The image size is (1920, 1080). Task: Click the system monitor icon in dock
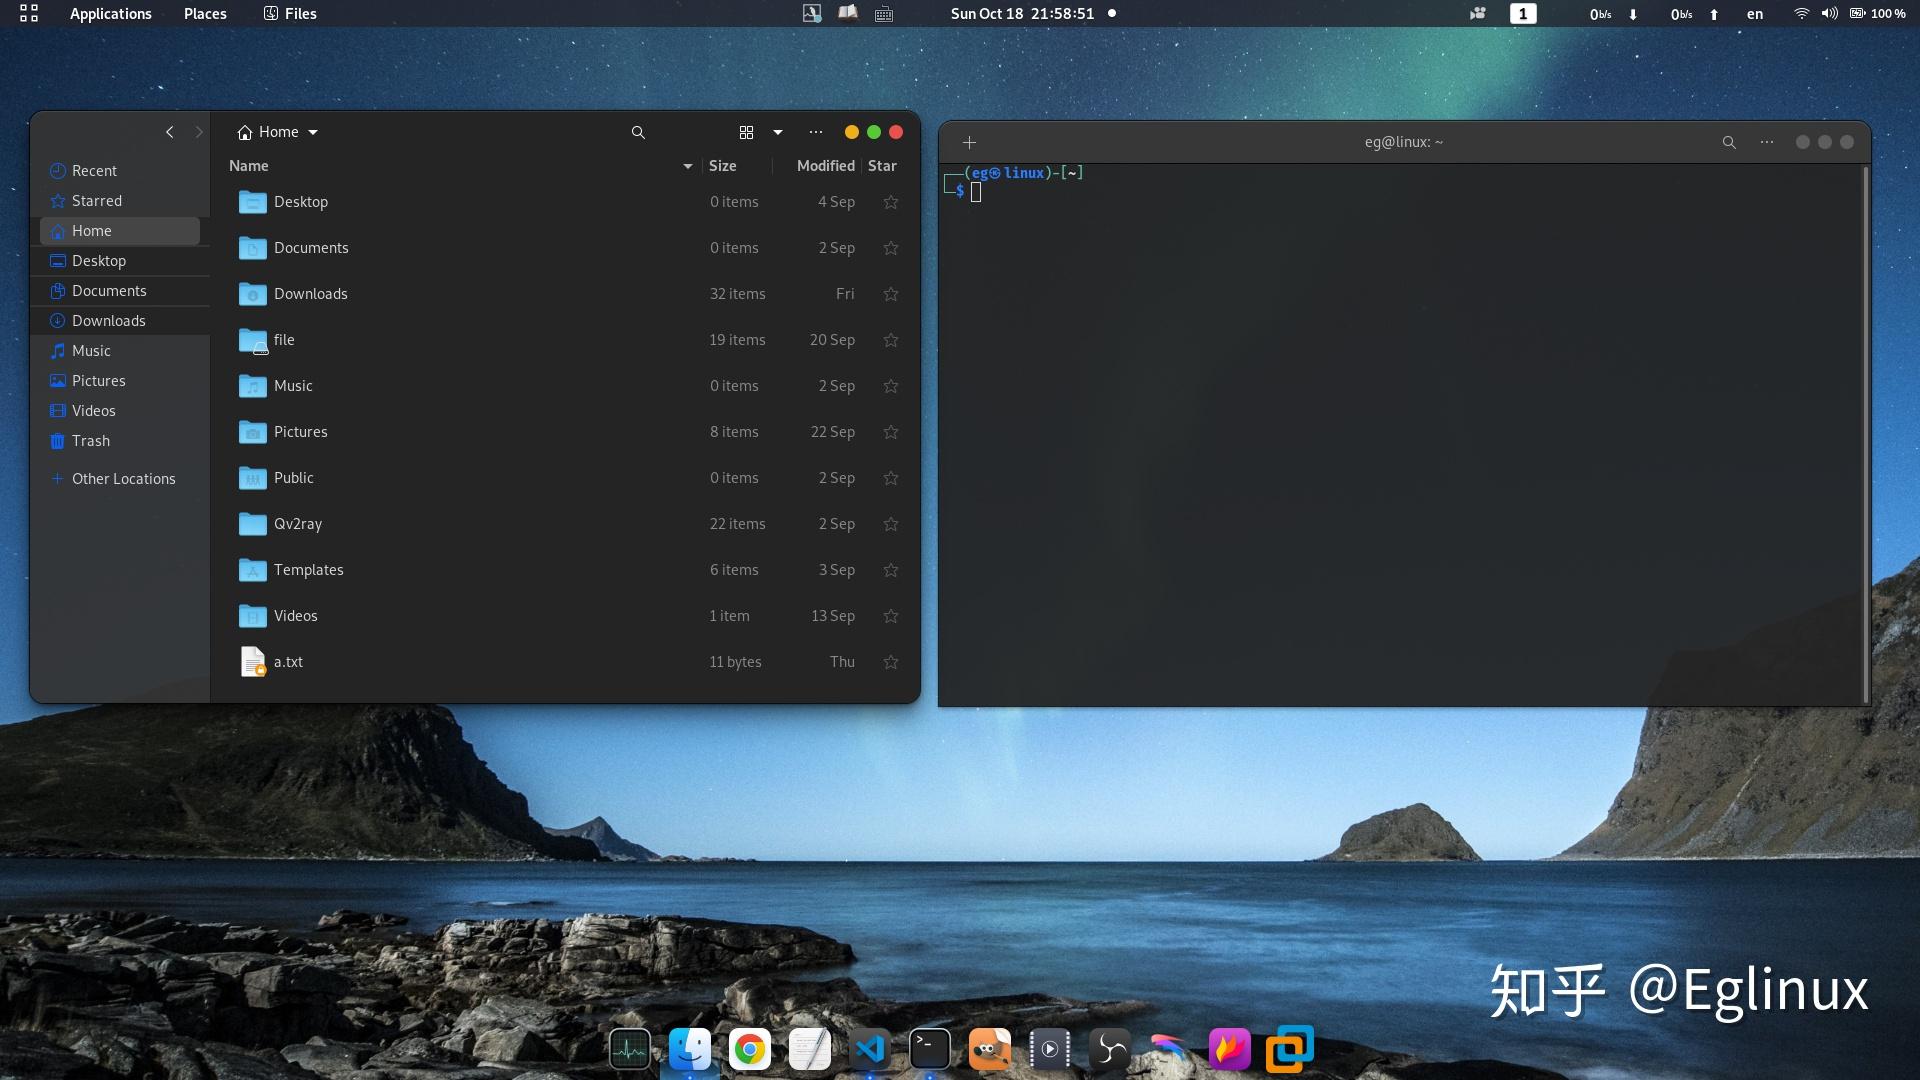[630, 1050]
